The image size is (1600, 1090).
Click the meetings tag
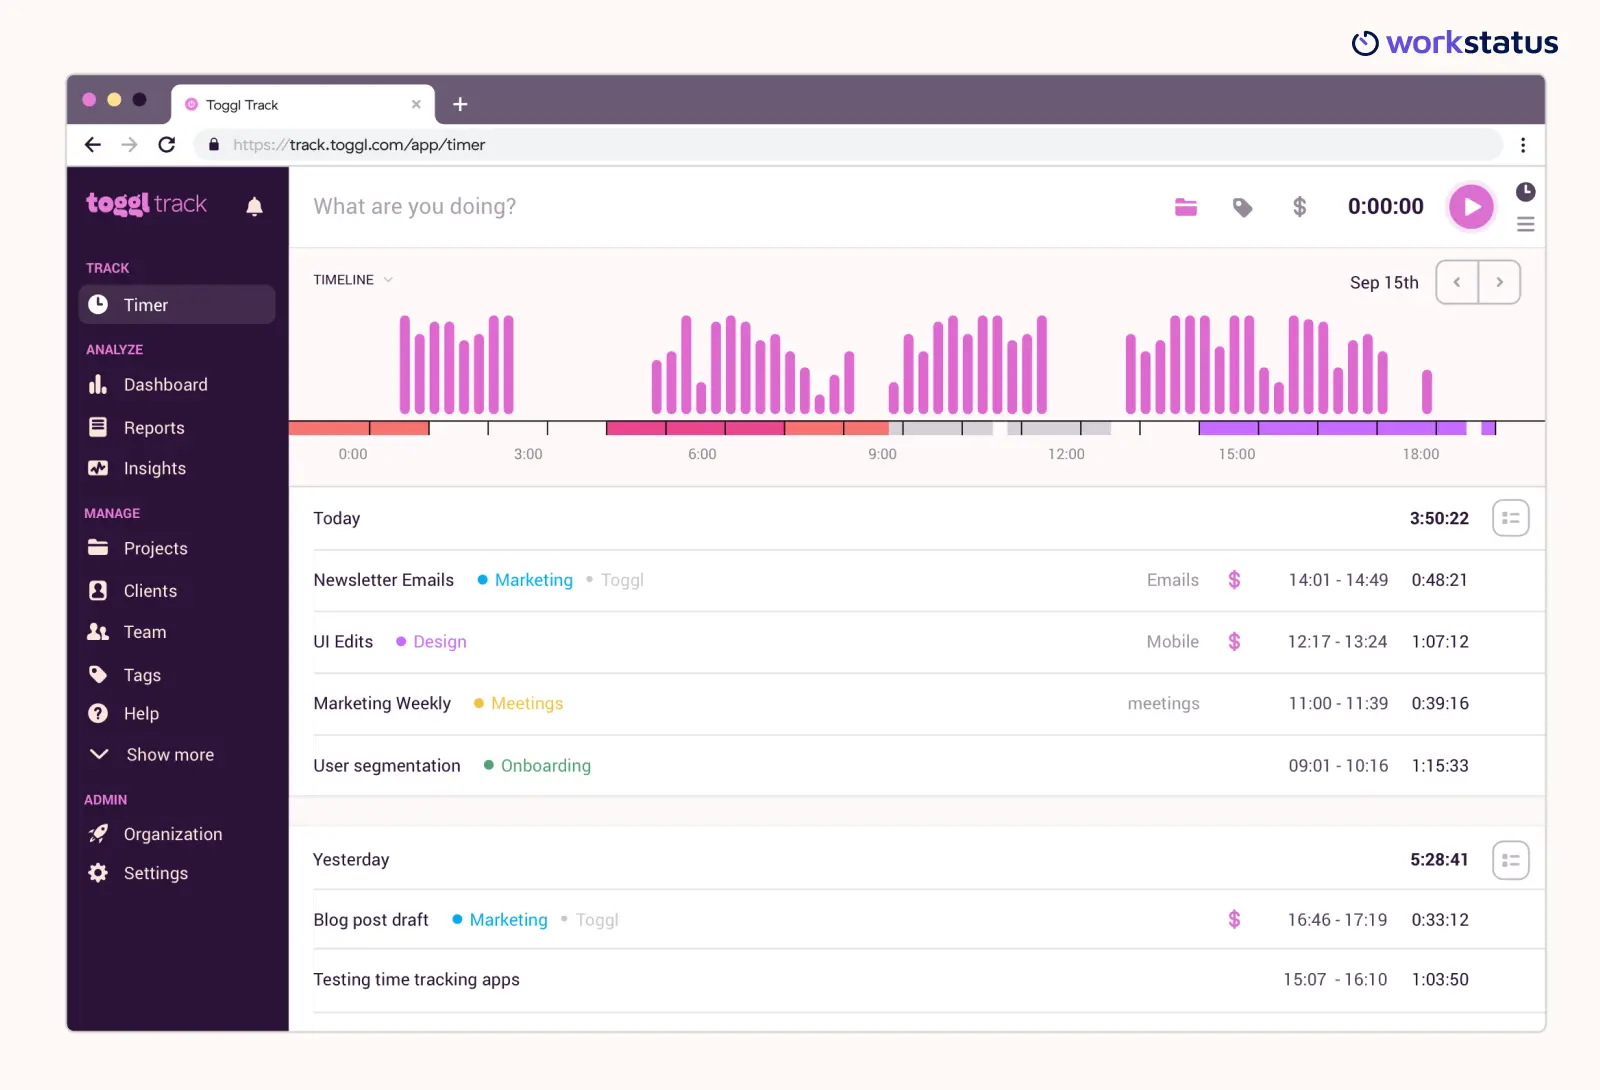[1163, 704]
